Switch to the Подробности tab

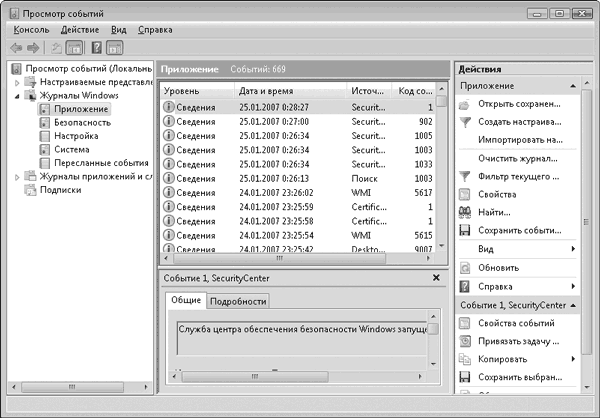click(x=238, y=300)
